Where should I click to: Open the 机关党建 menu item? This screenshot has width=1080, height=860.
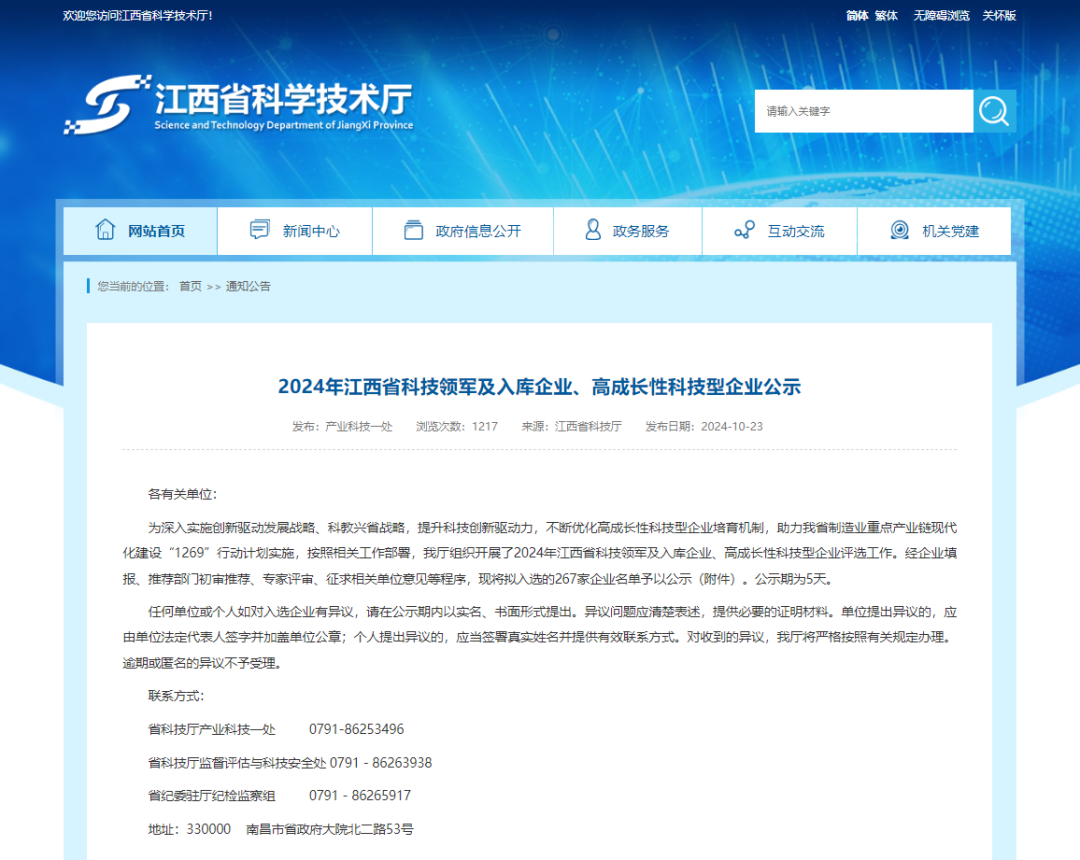point(934,231)
